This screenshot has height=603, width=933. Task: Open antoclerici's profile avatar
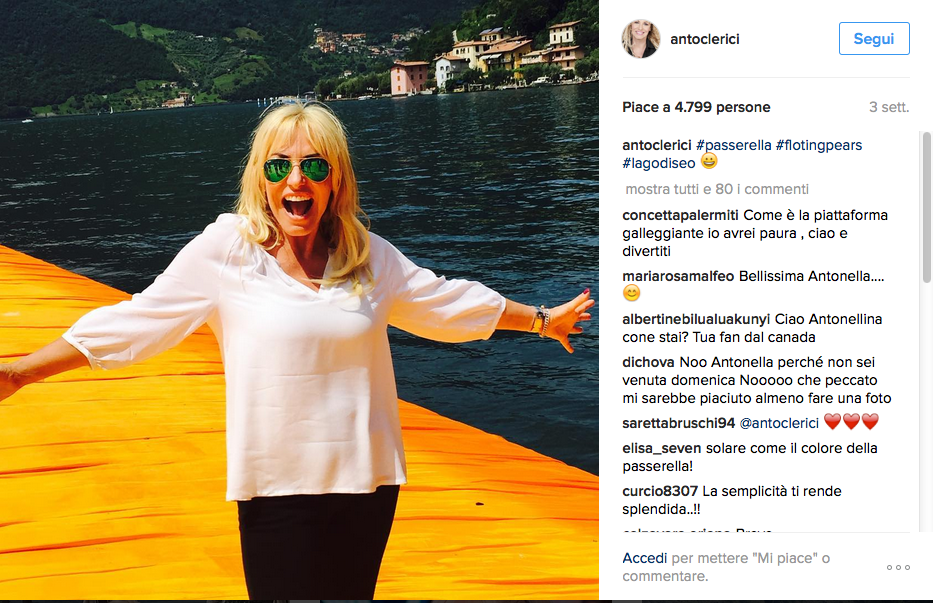[641, 38]
